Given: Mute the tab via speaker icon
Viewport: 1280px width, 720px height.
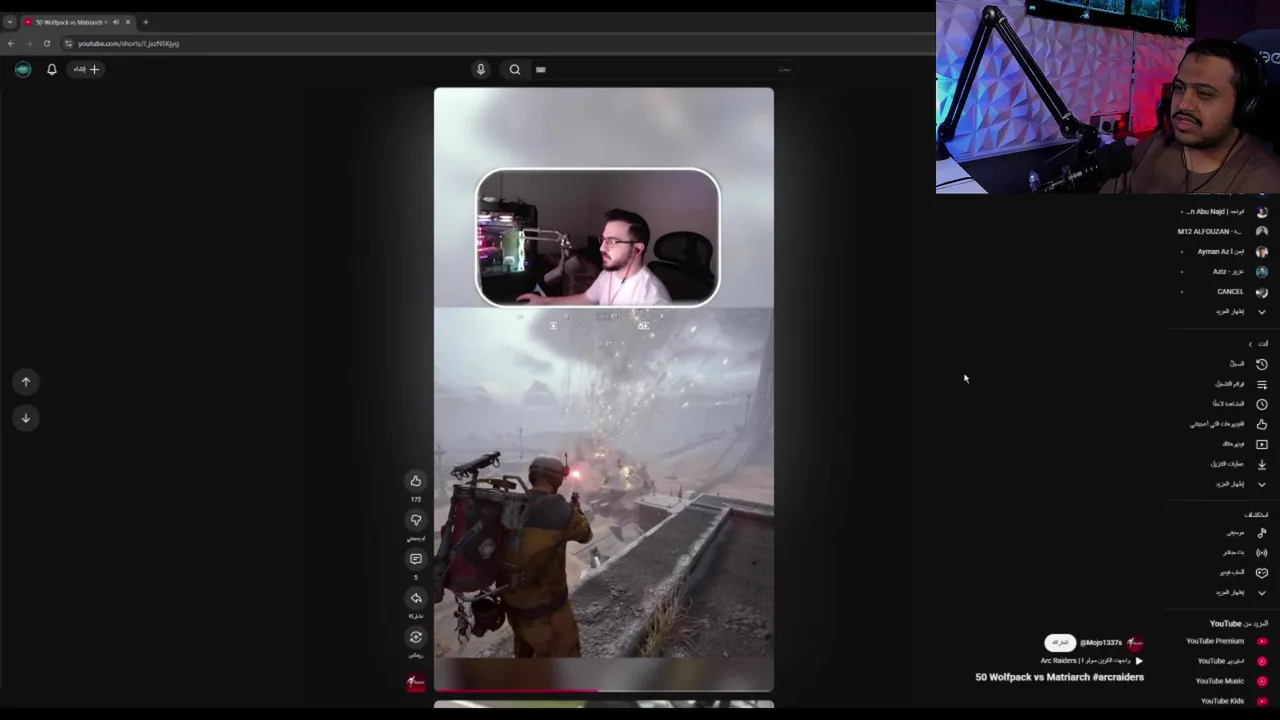Looking at the screenshot, I should pos(116,22).
